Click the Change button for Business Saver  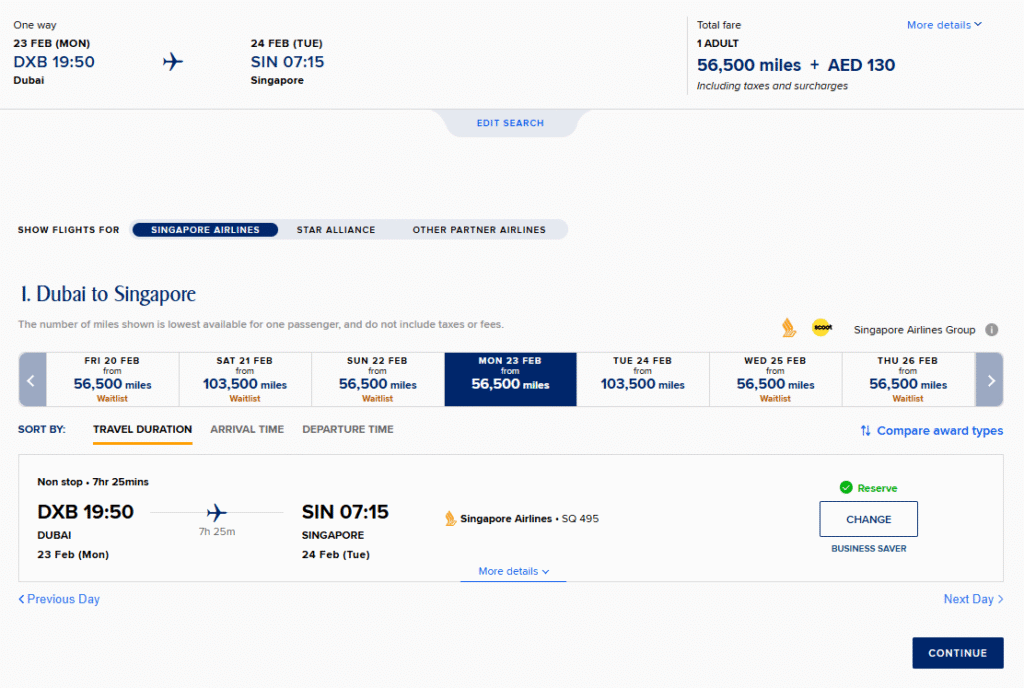coord(868,519)
